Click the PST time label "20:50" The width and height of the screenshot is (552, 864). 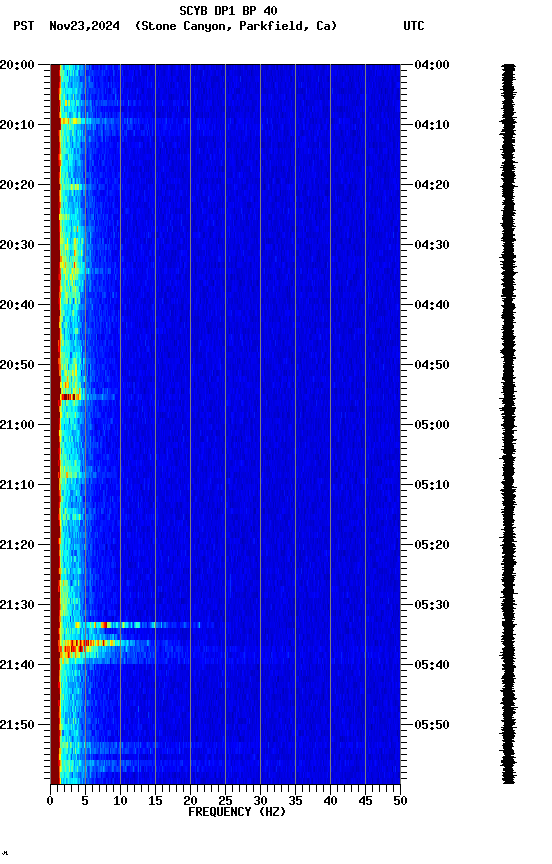point(17,365)
